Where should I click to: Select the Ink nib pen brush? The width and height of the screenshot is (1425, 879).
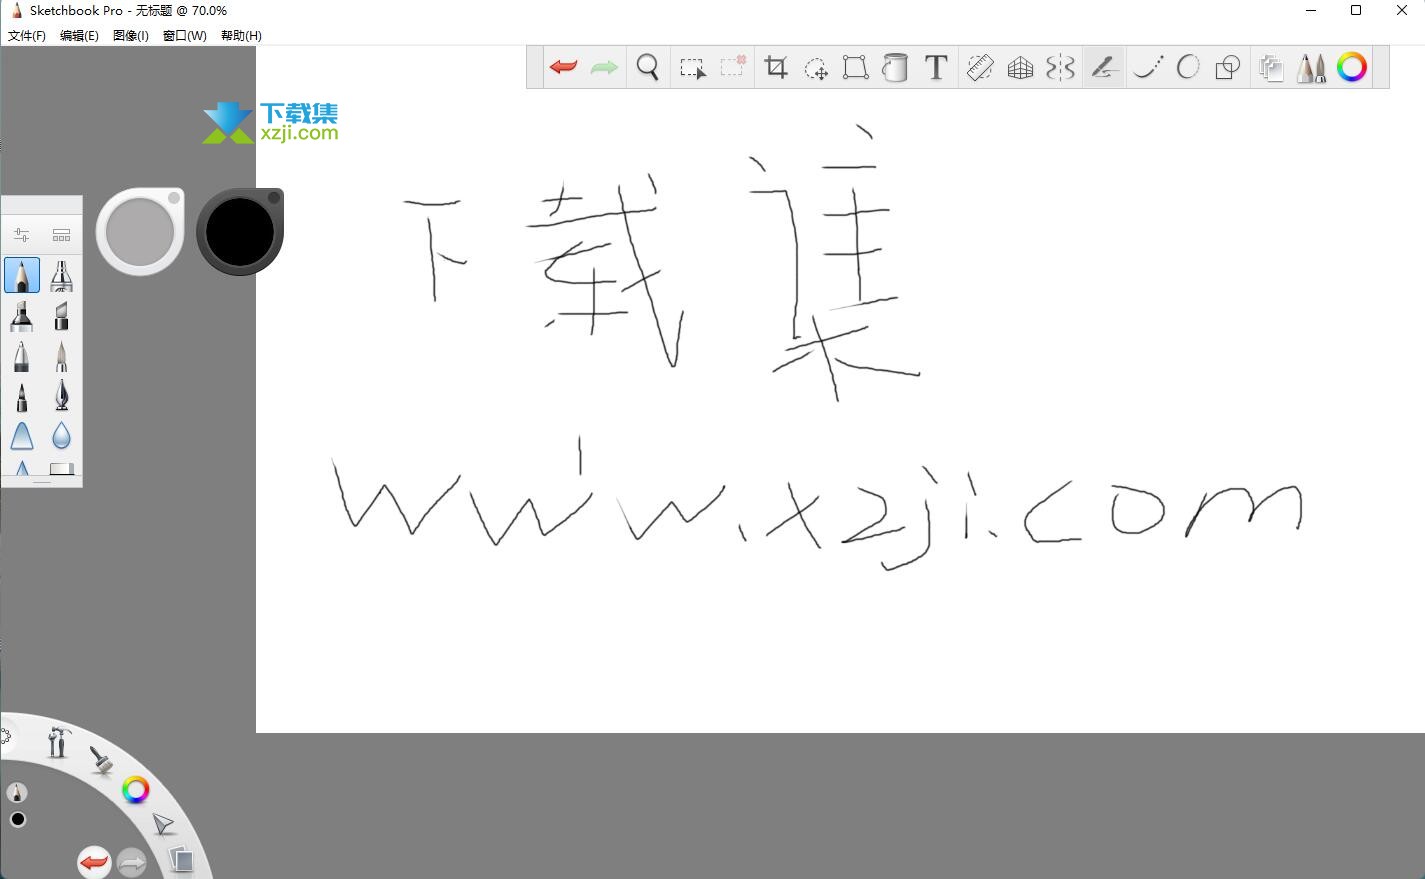(x=61, y=396)
